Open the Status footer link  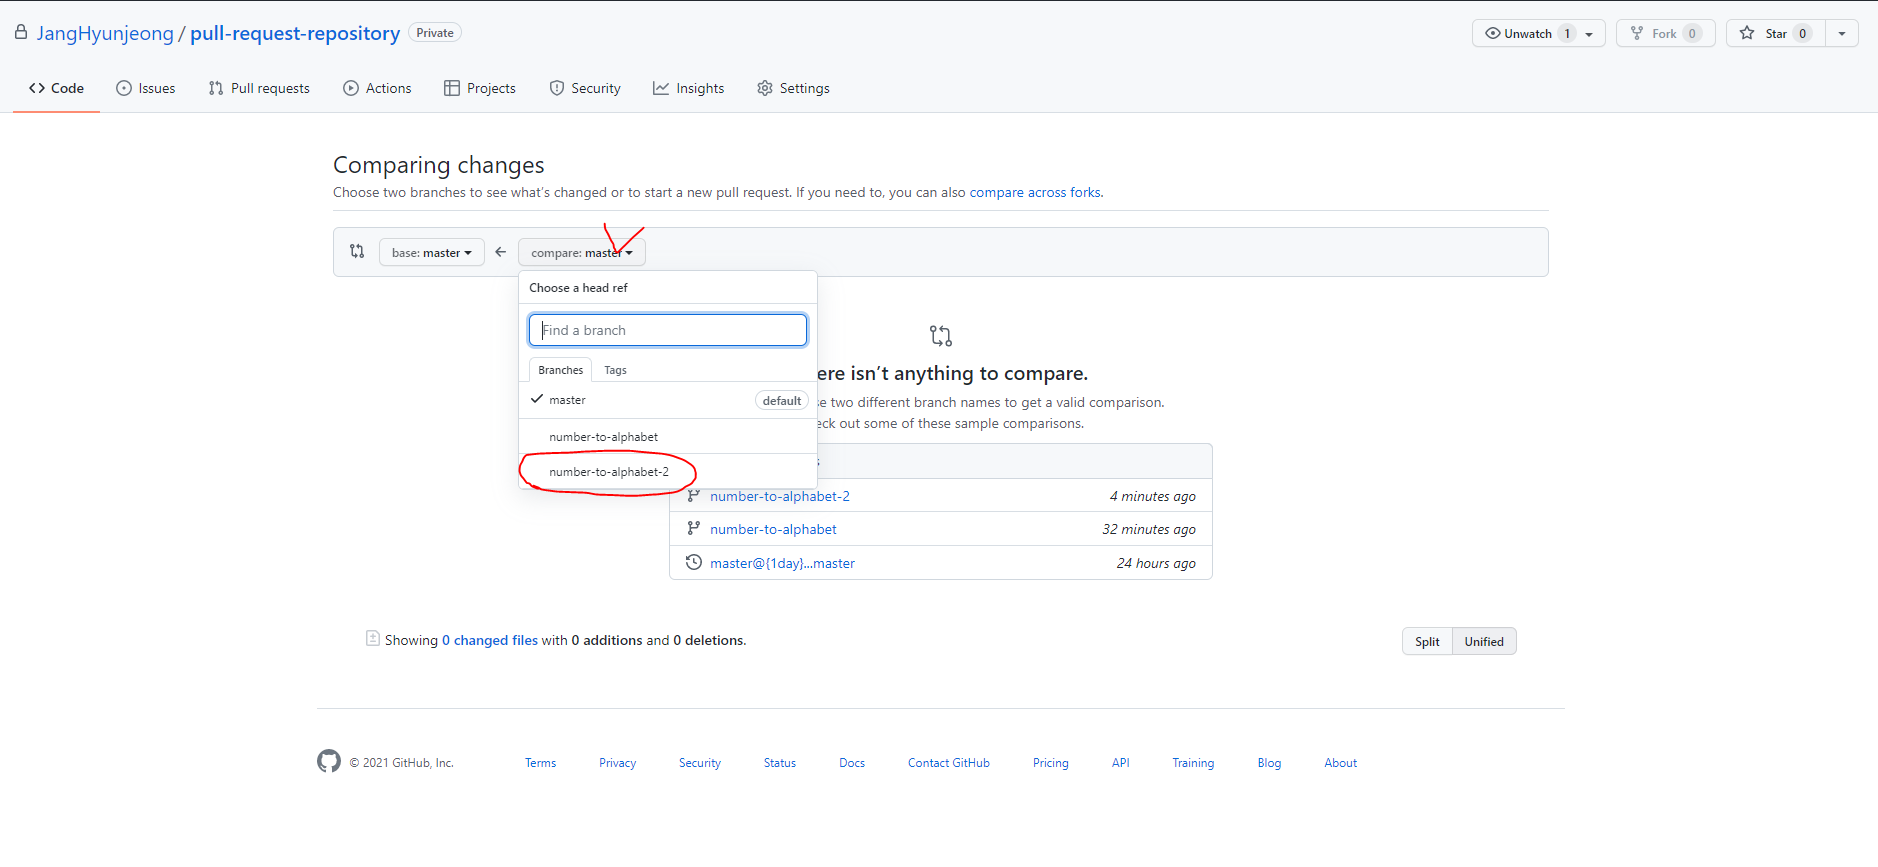tap(780, 763)
